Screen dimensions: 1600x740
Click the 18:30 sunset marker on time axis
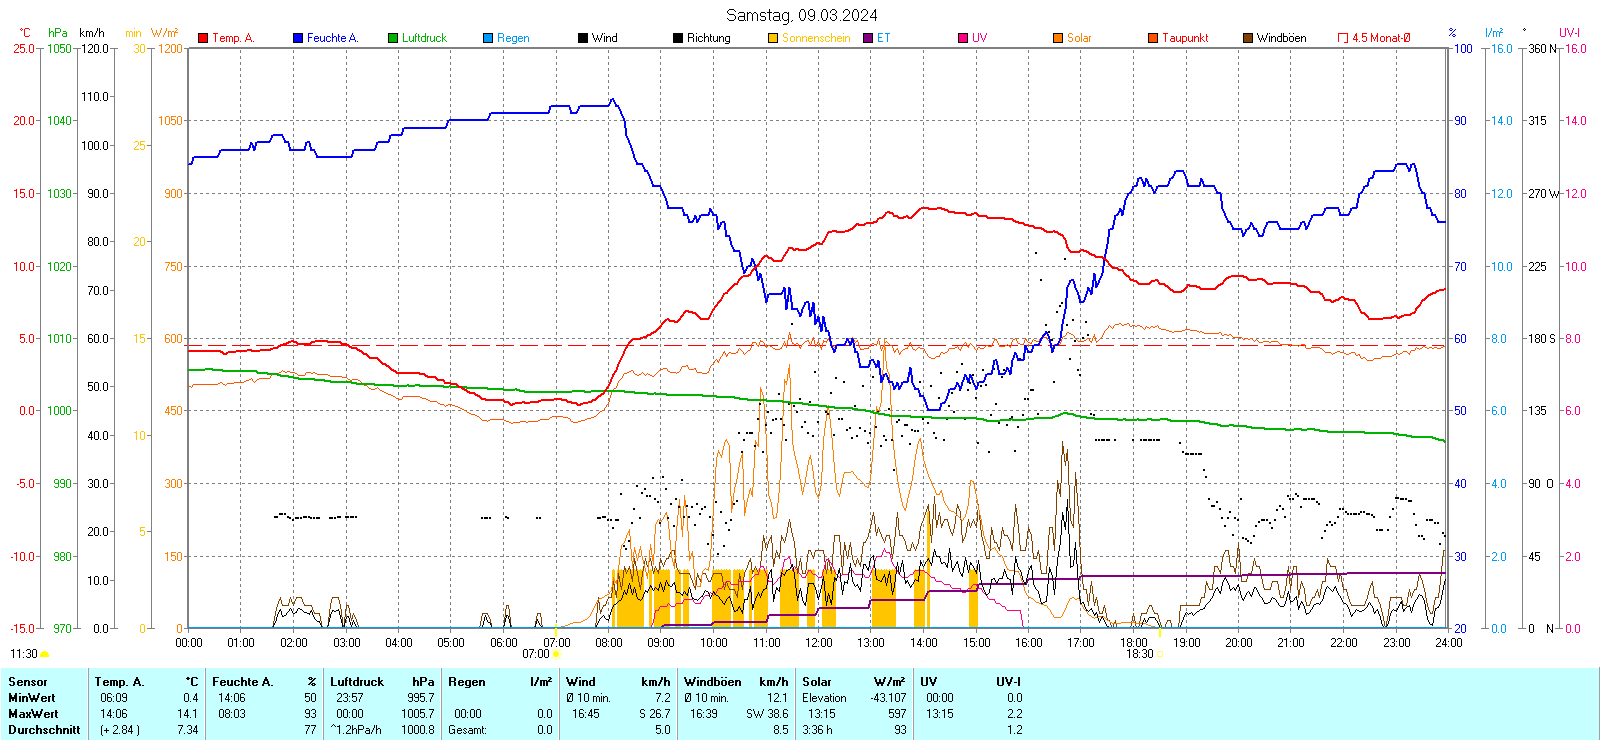click(1139, 654)
